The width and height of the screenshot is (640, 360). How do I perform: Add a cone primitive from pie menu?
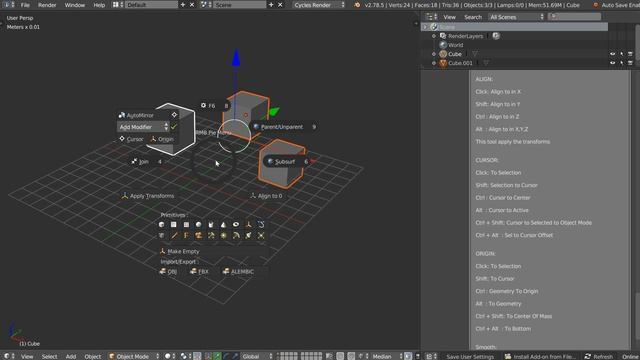(223, 224)
